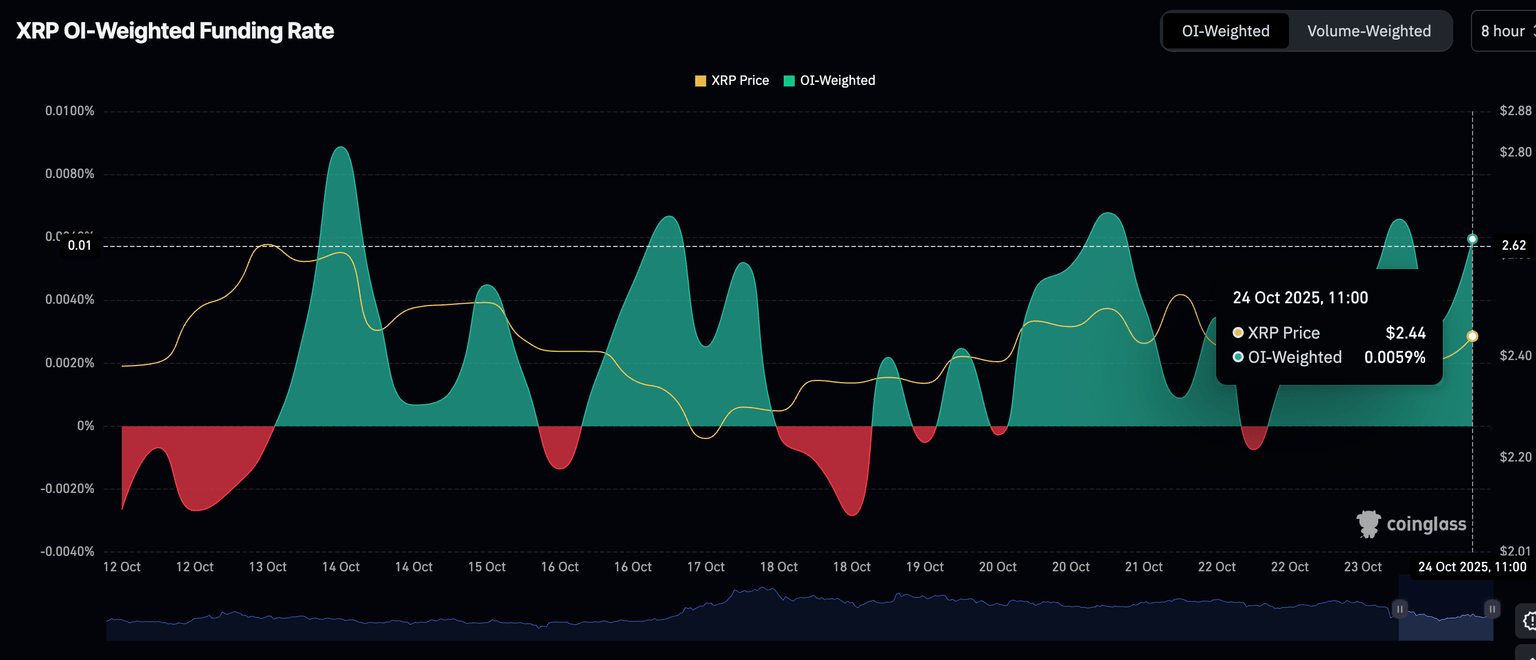
Task: Open the 8 hour interval dropdown
Action: point(1504,31)
